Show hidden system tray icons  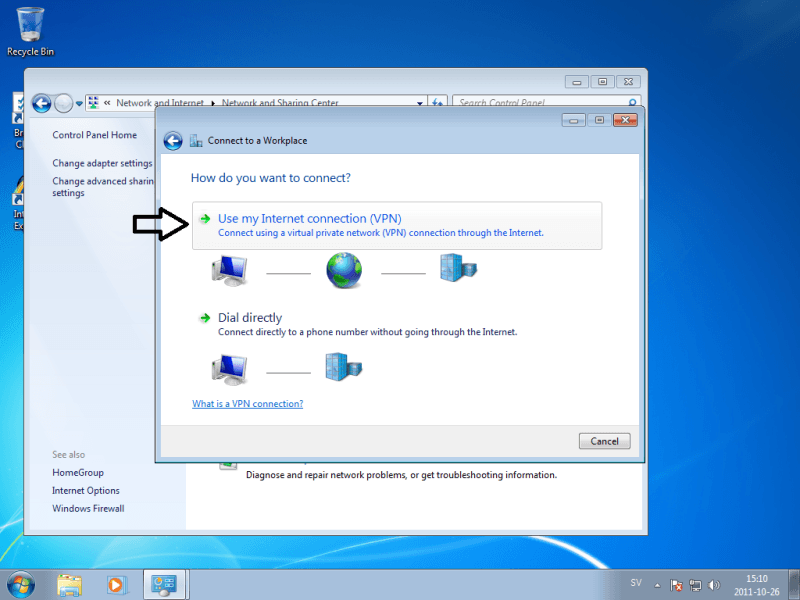(x=656, y=584)
